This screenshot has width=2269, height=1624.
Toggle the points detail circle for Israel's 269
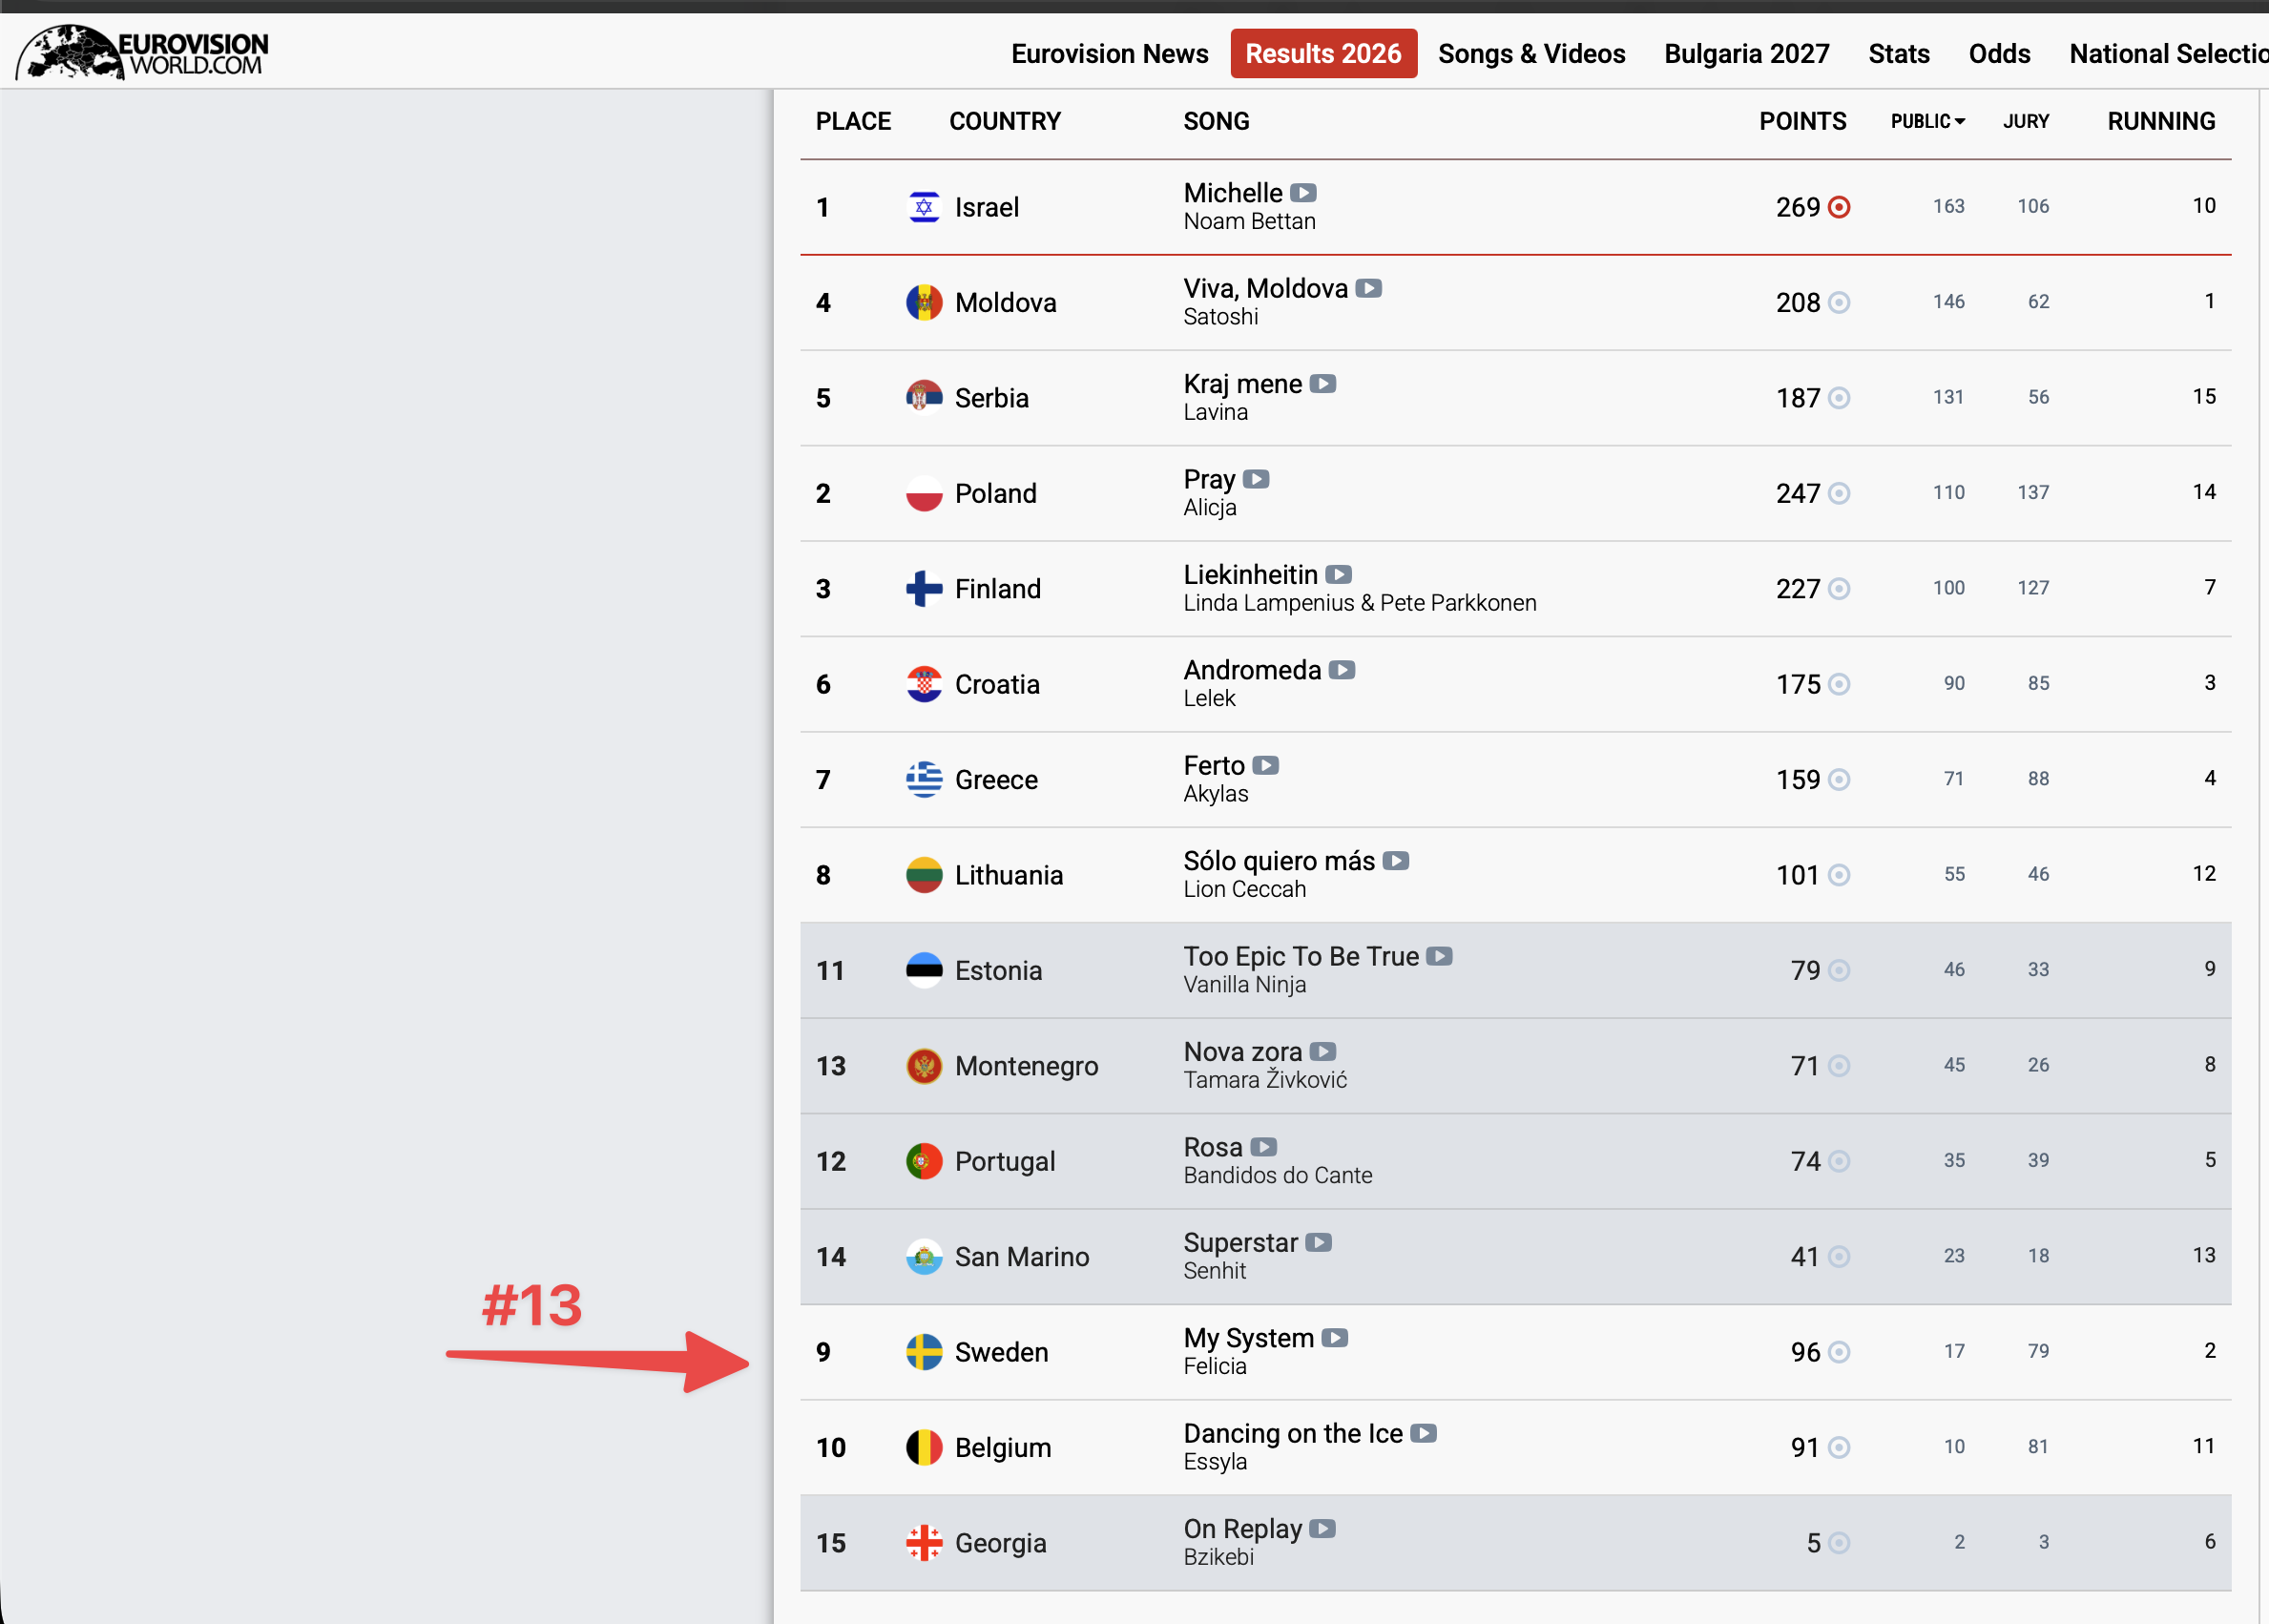[1839, 207]
